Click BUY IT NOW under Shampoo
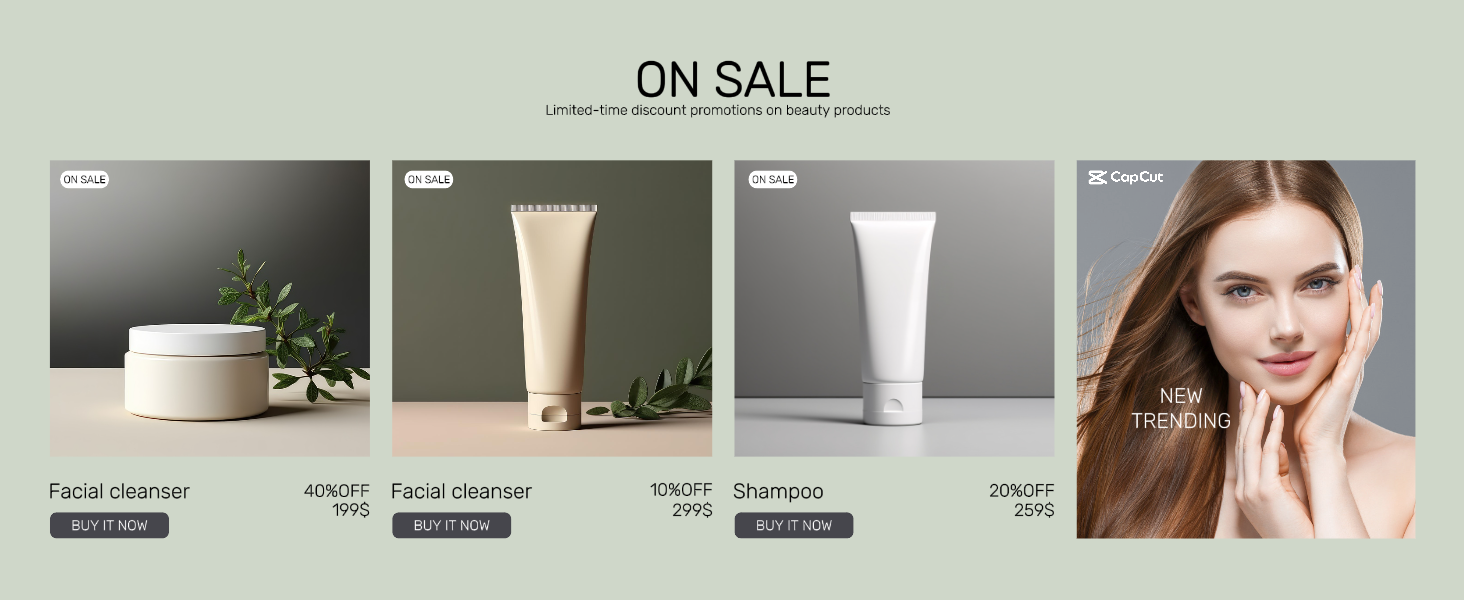Screen dimensions: 1464x600 (x=794, y=525)
